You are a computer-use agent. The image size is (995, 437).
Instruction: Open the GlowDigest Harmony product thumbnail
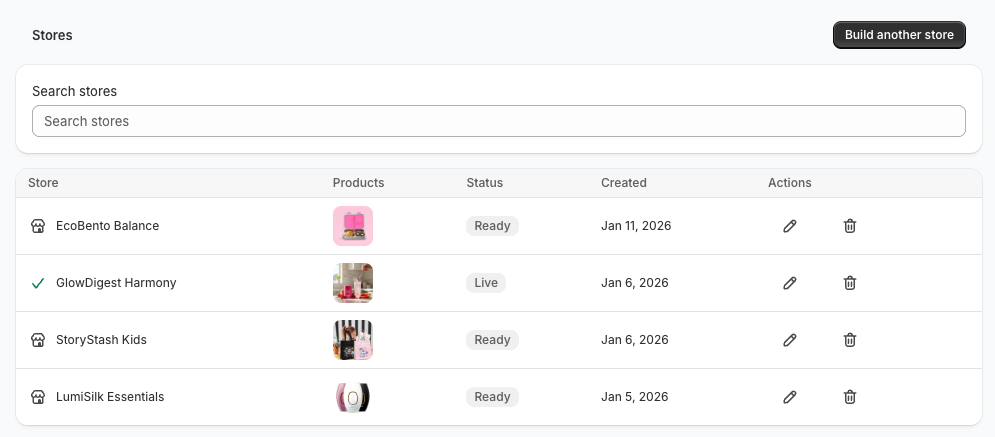pyautogui.click(x=353, y=283)
